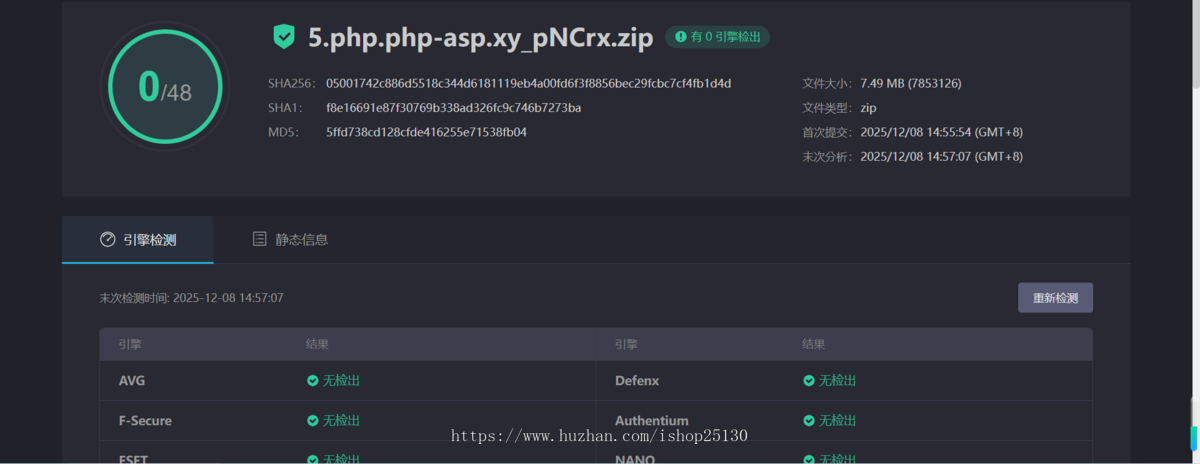Viewport: 1200px width, 464px height.
Task: Click the SHA256 hash value
Action: coord(528,83)
